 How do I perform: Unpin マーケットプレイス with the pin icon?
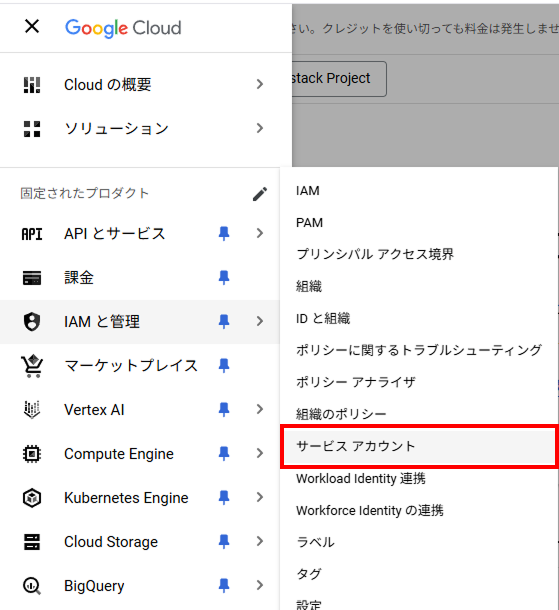click(x=224, y=366)
